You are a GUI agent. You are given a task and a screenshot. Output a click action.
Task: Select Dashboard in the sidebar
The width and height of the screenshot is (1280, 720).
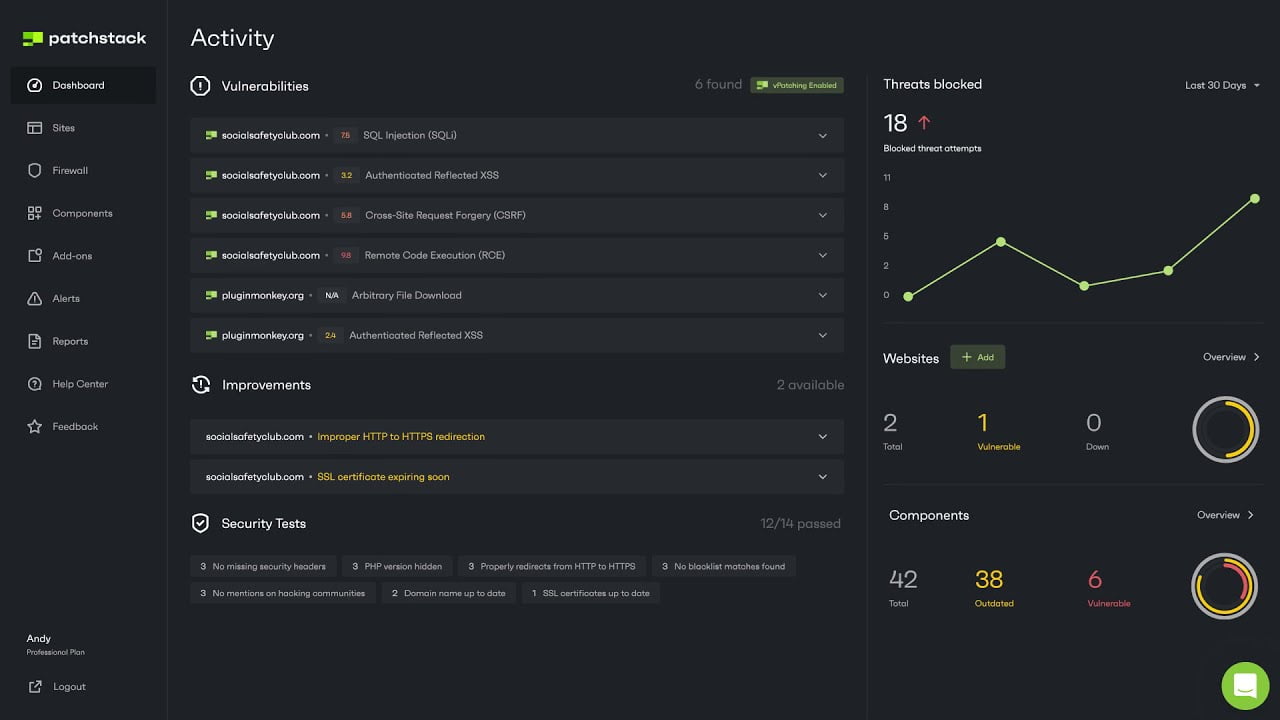(78, 85)
